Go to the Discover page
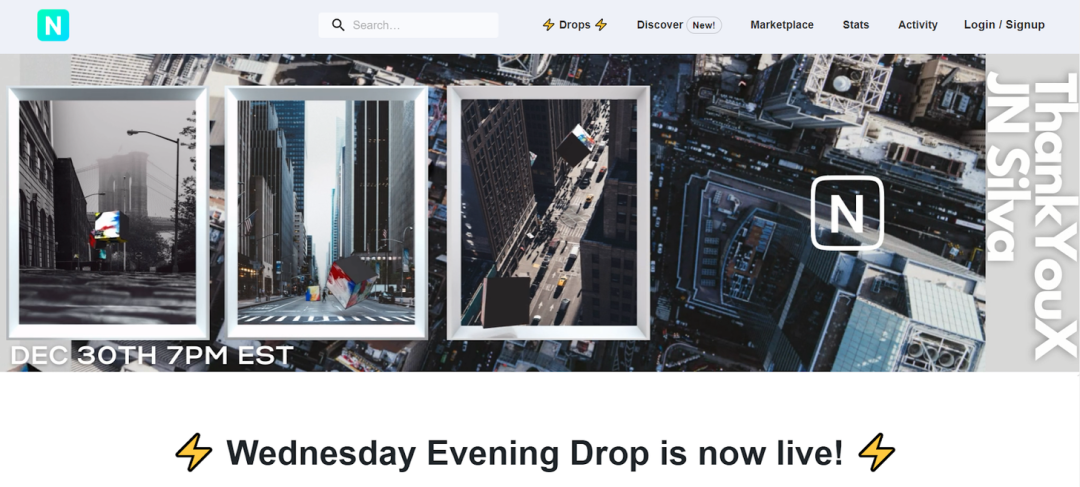 point(659,25)
